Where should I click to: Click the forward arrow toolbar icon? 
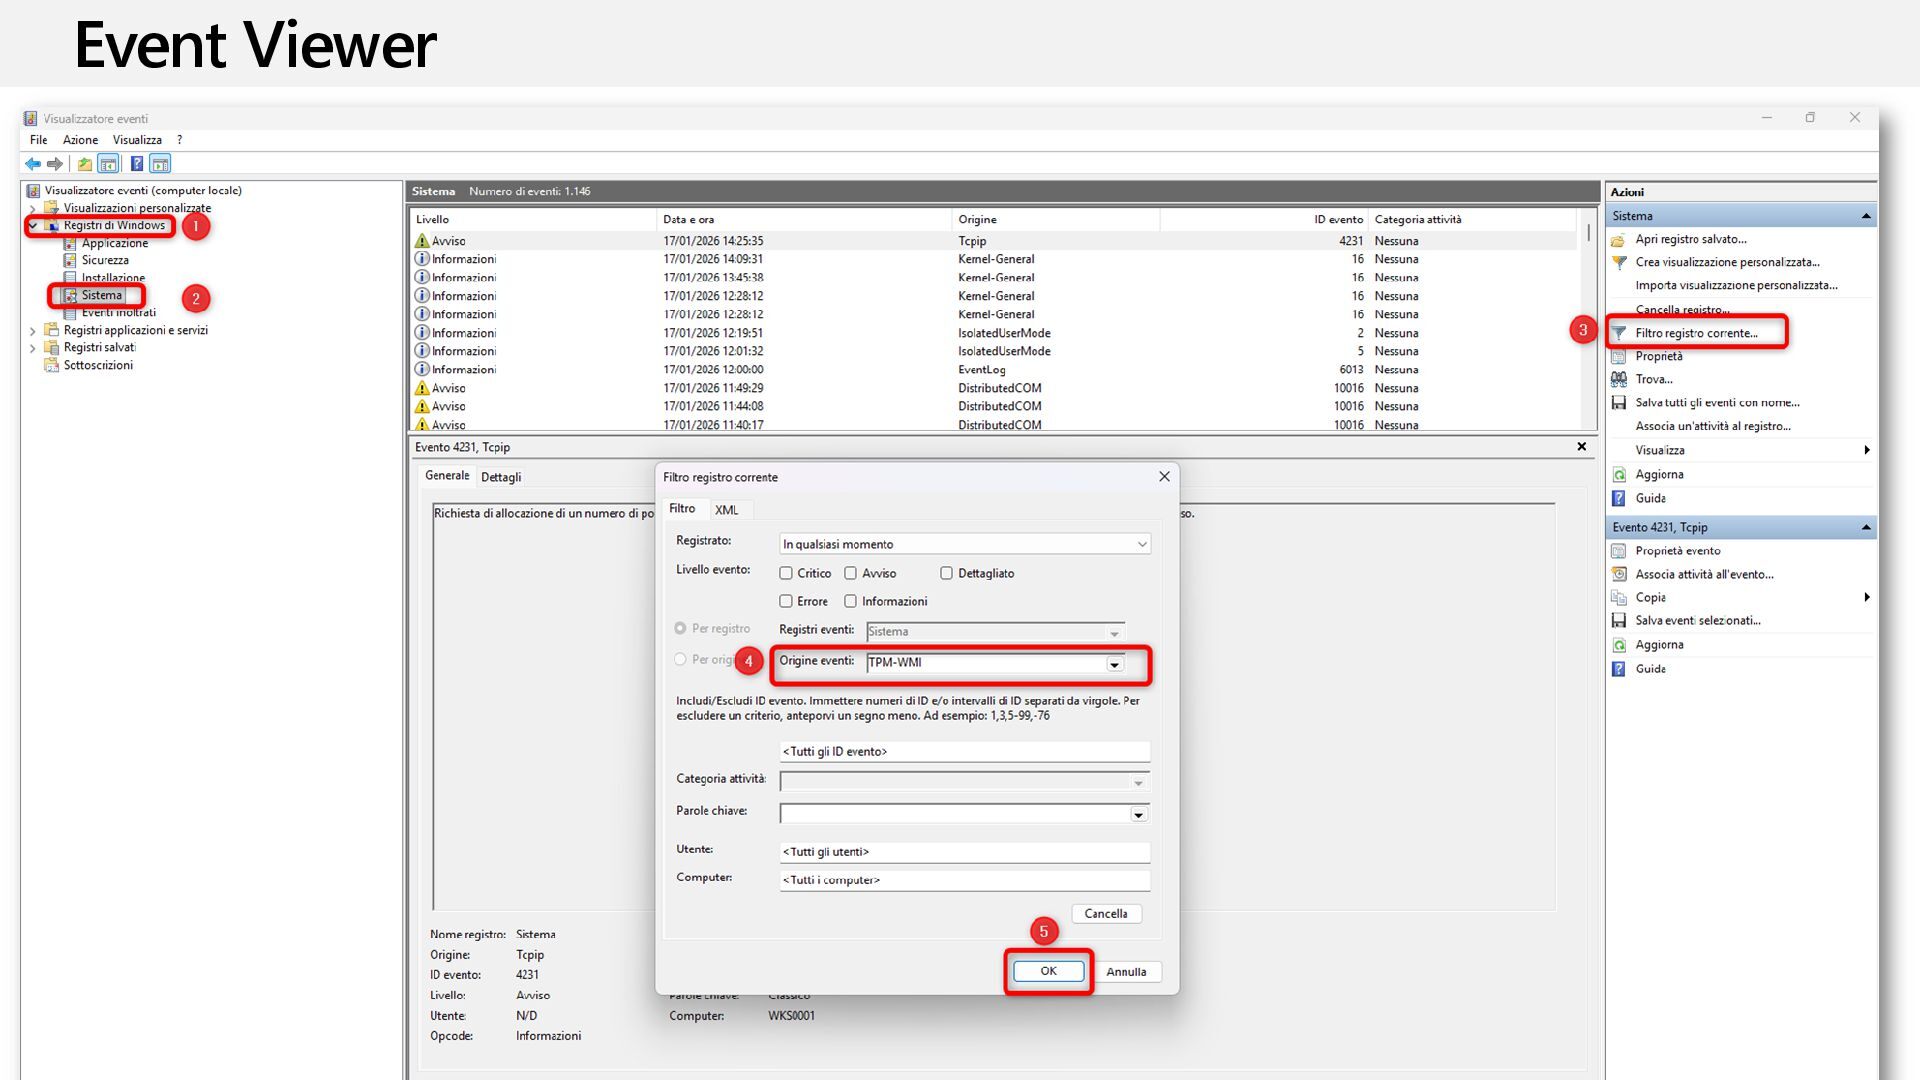tap(55, 164)
